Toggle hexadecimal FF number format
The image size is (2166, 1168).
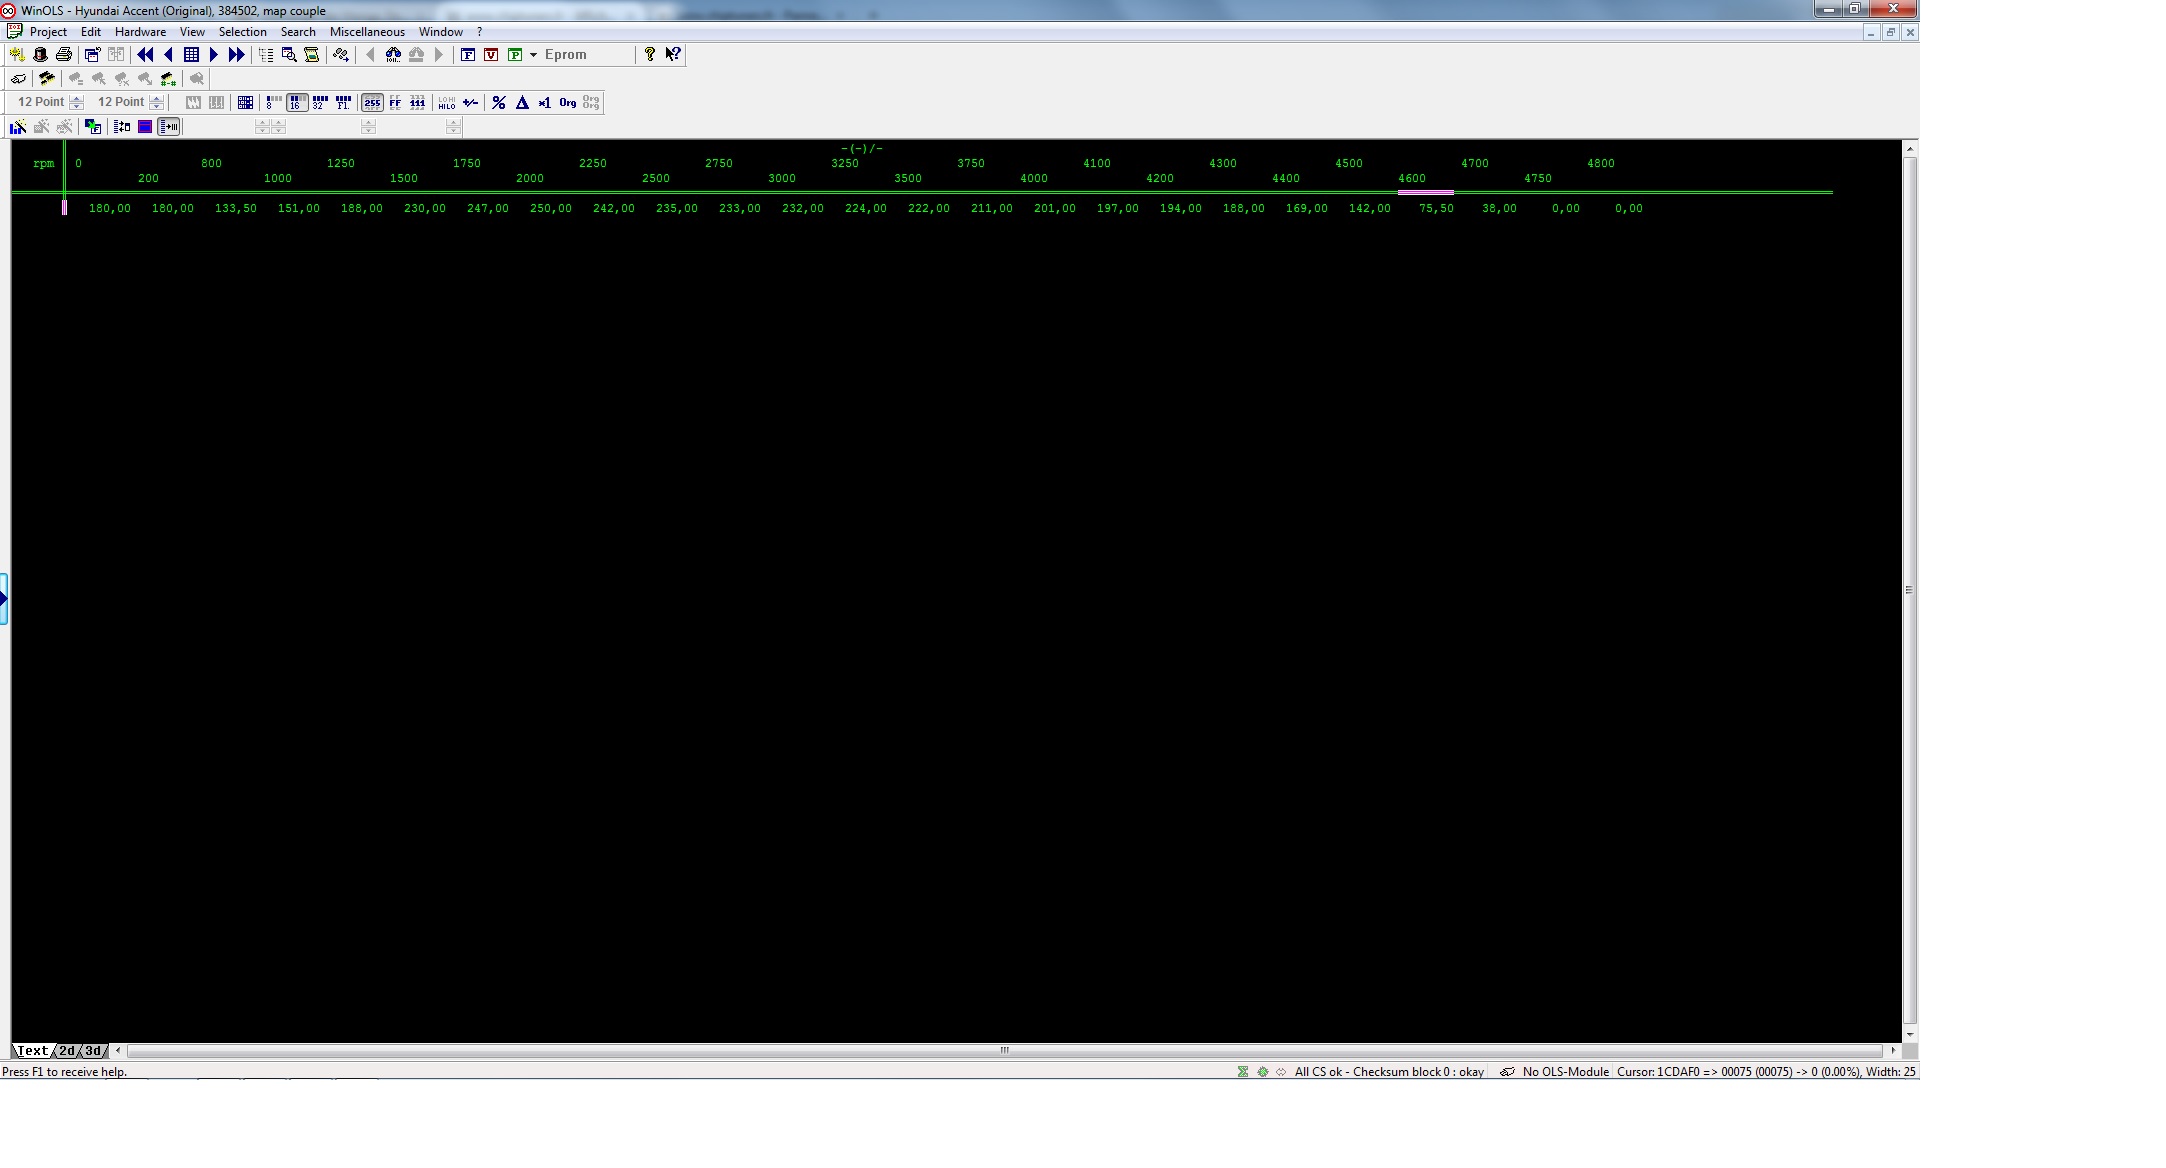coord(395,103)
